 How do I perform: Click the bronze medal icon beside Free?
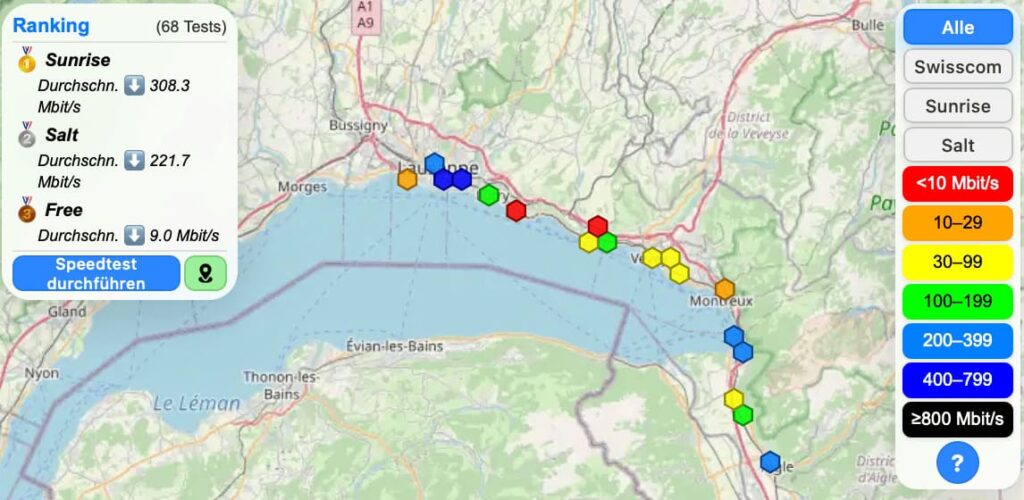coord(26,210)
